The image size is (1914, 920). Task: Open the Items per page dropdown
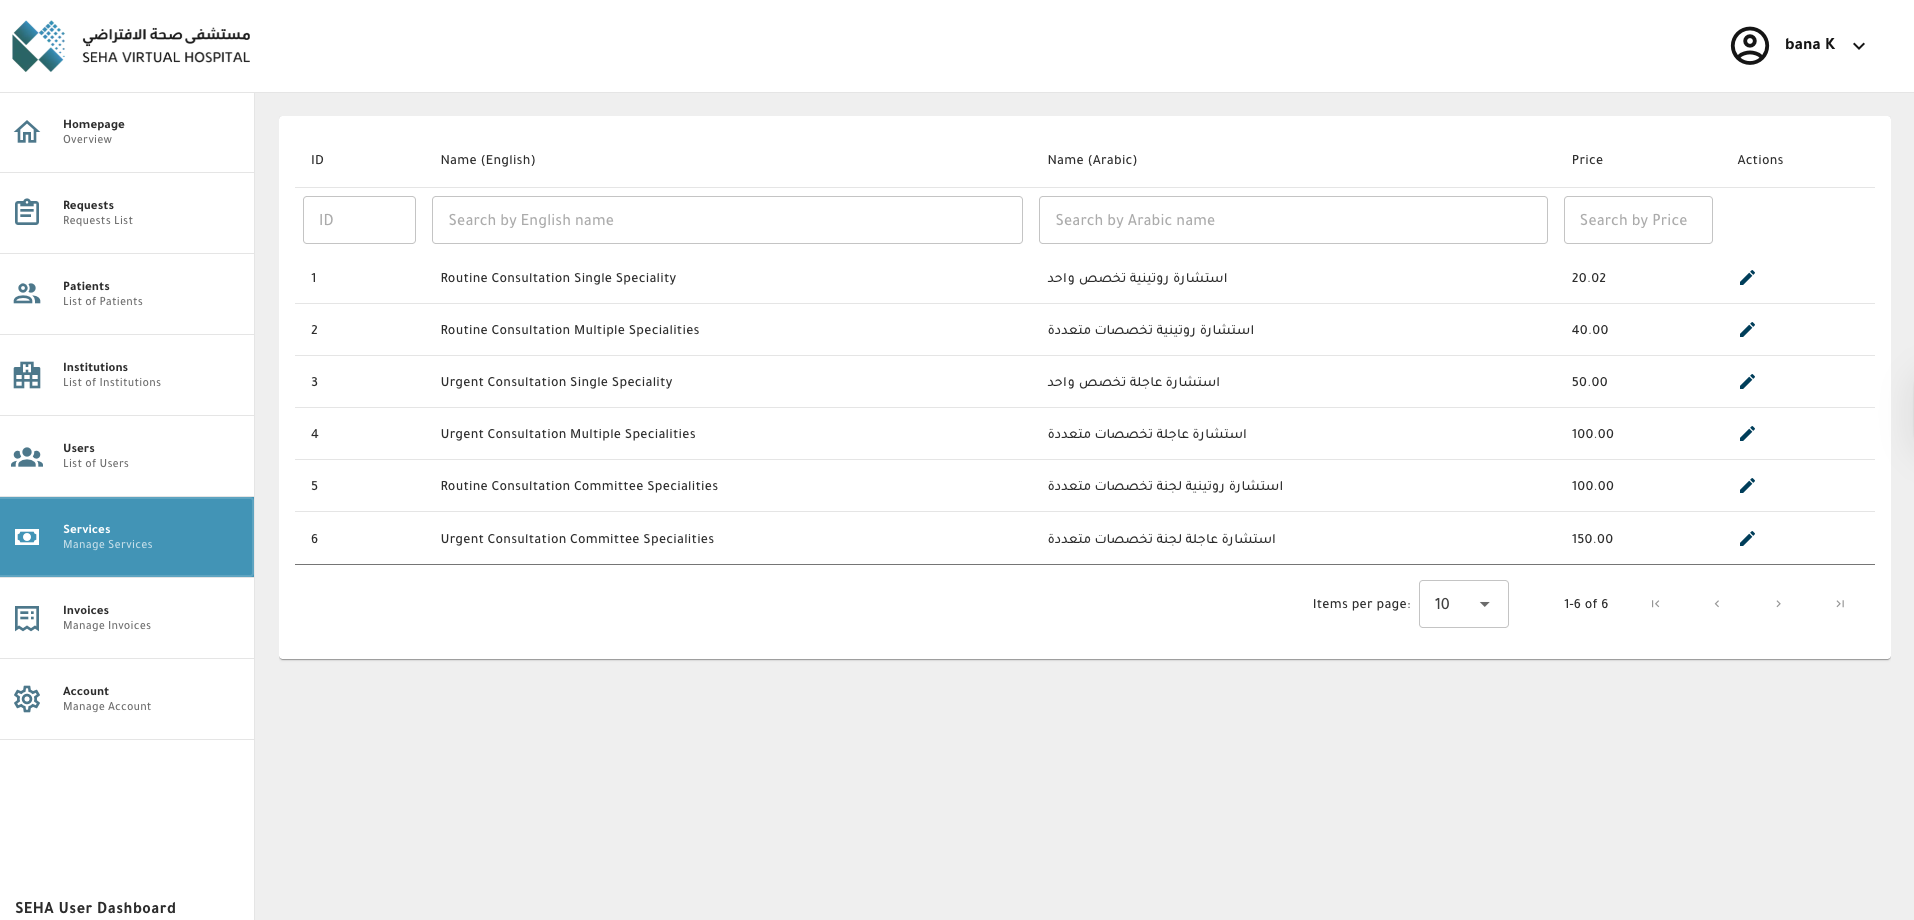click(1463, 604)
